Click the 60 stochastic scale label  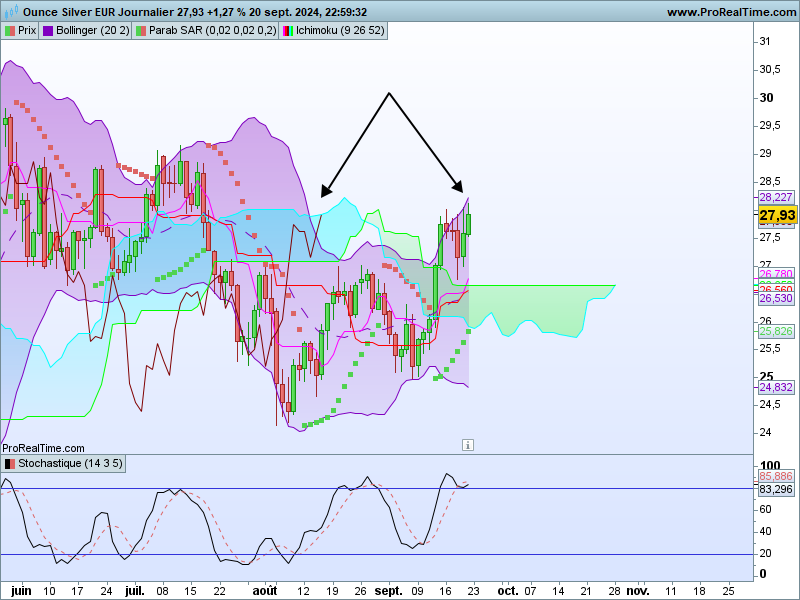(765, 509)
